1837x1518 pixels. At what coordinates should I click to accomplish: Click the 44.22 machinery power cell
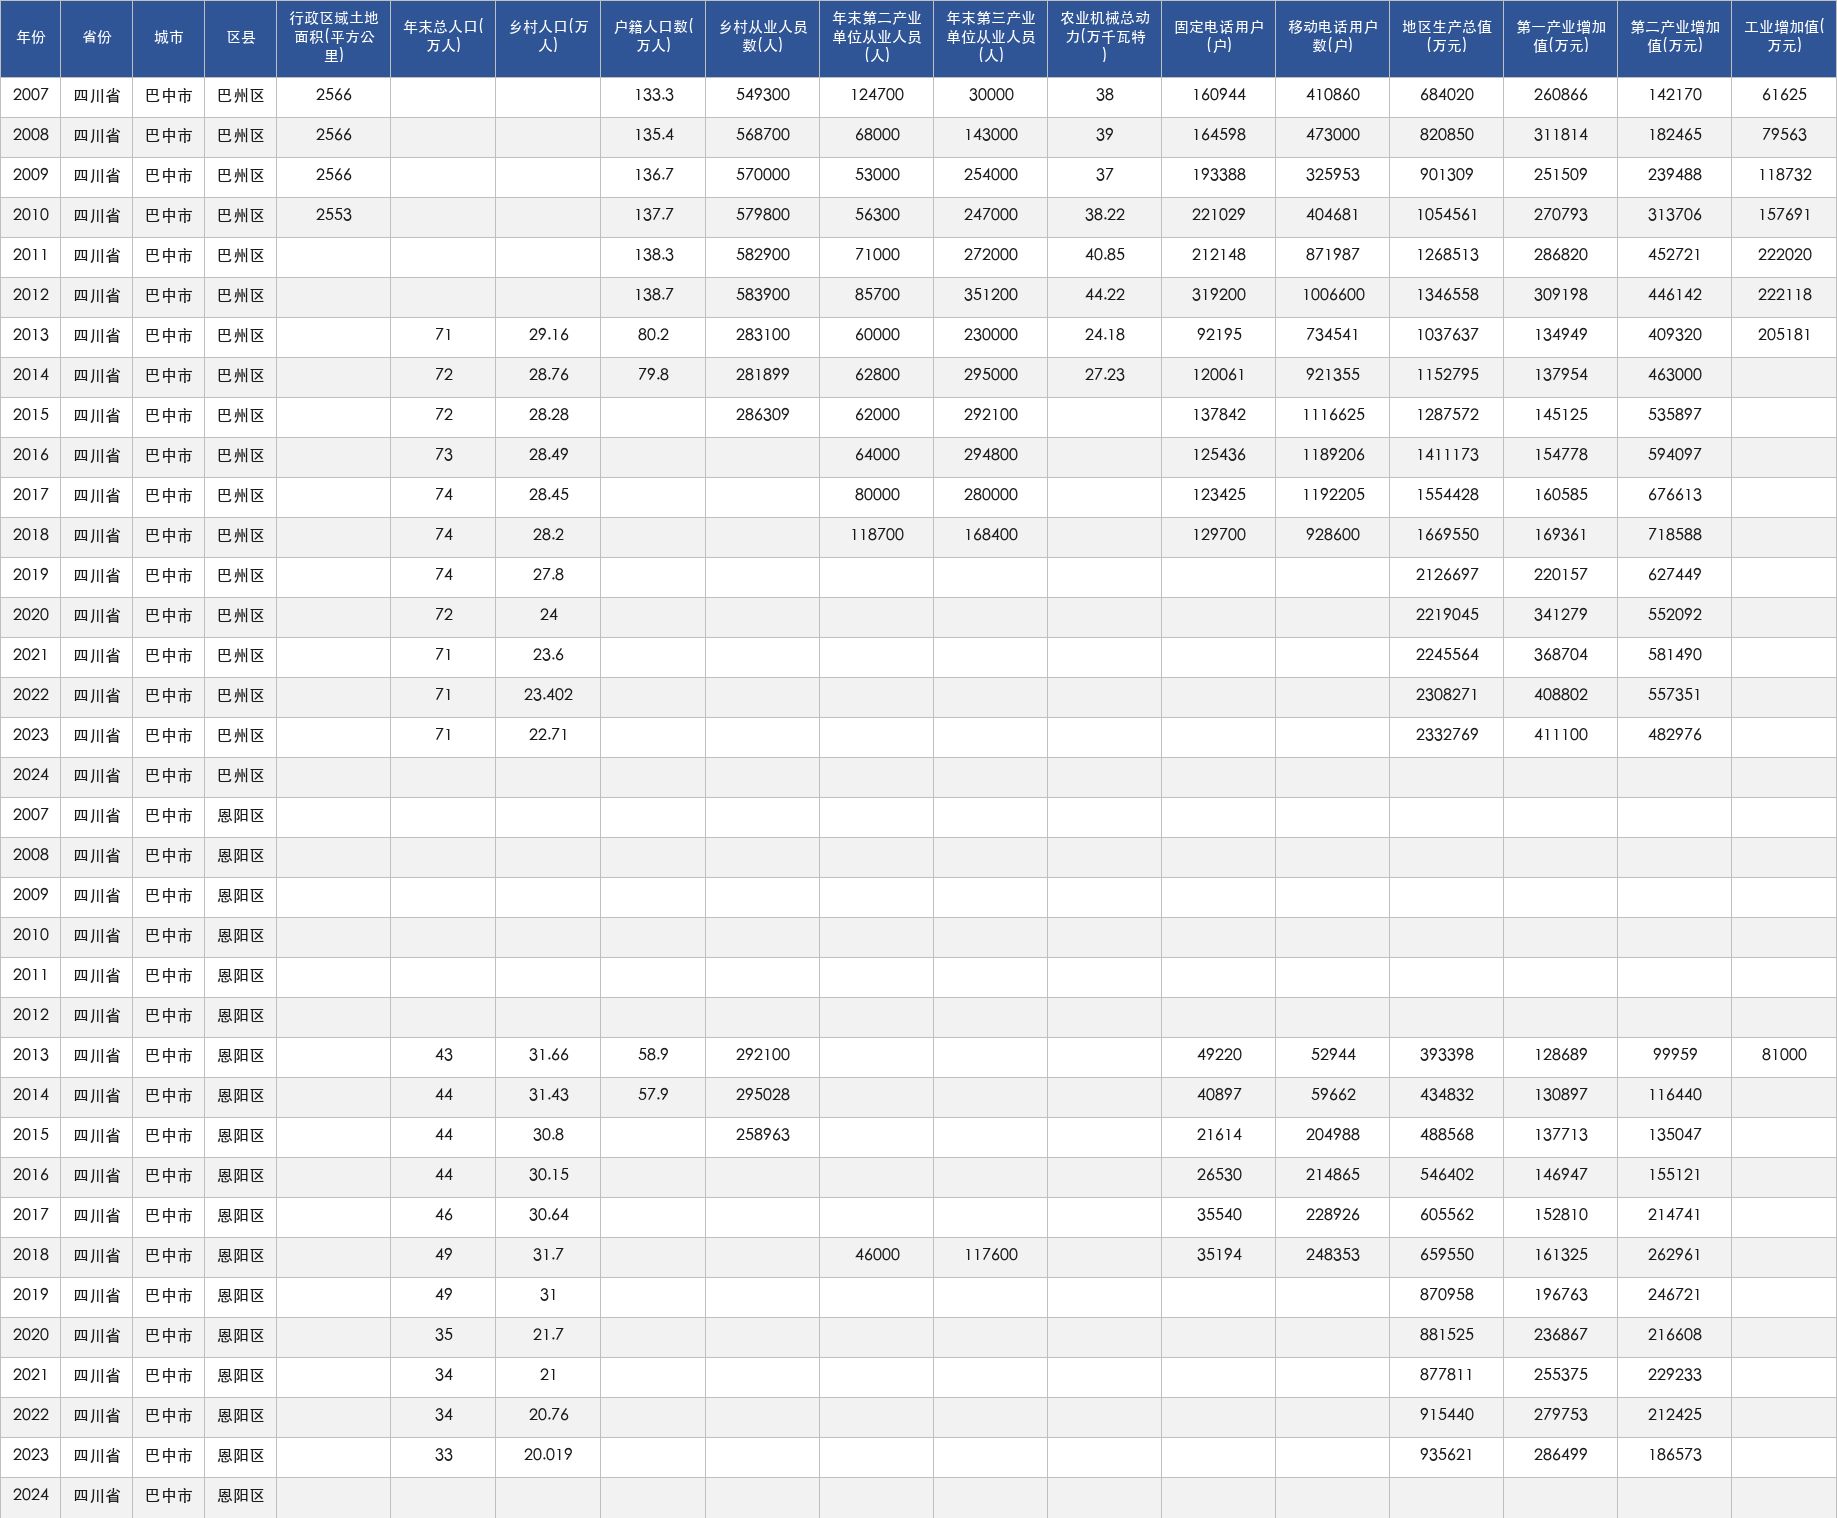click(1104, 296)
